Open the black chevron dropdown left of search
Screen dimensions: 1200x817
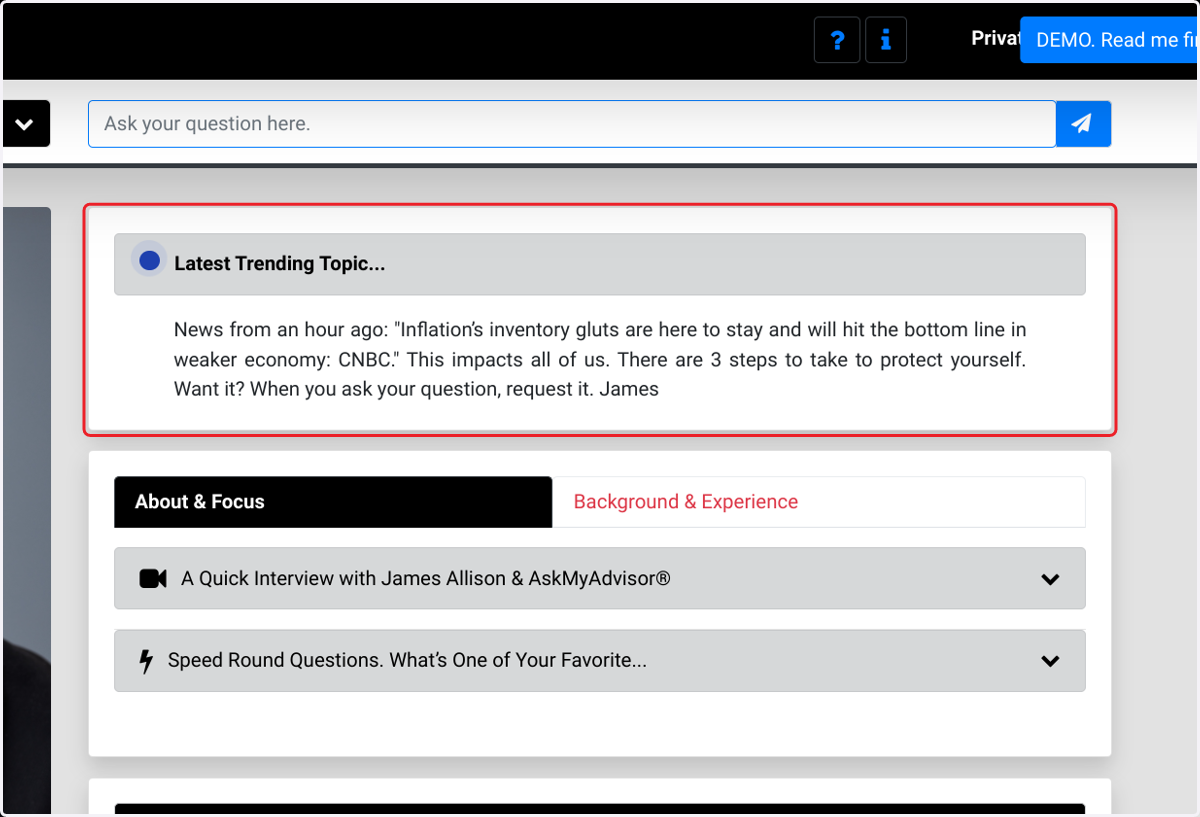[25, 124]
